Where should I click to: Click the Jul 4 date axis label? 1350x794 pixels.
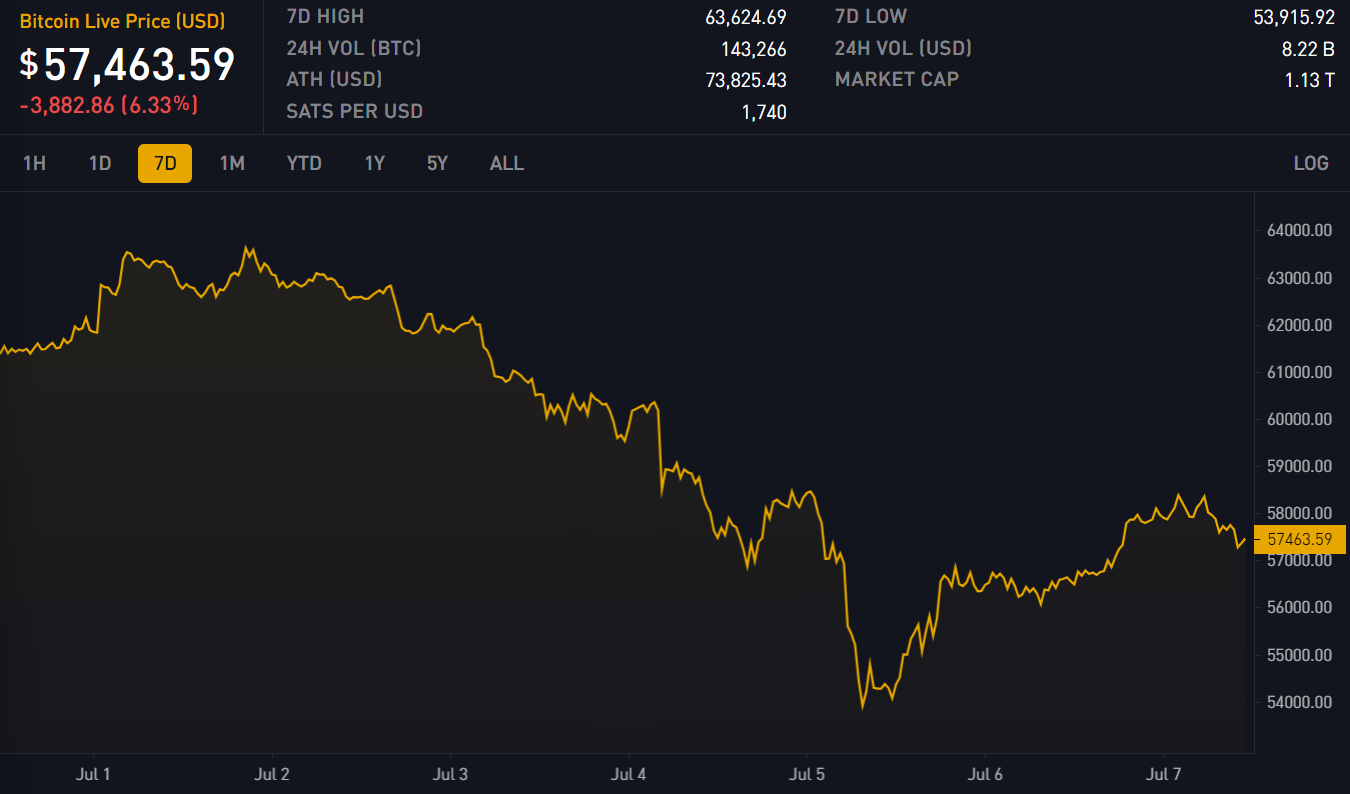tap(629, 774)
